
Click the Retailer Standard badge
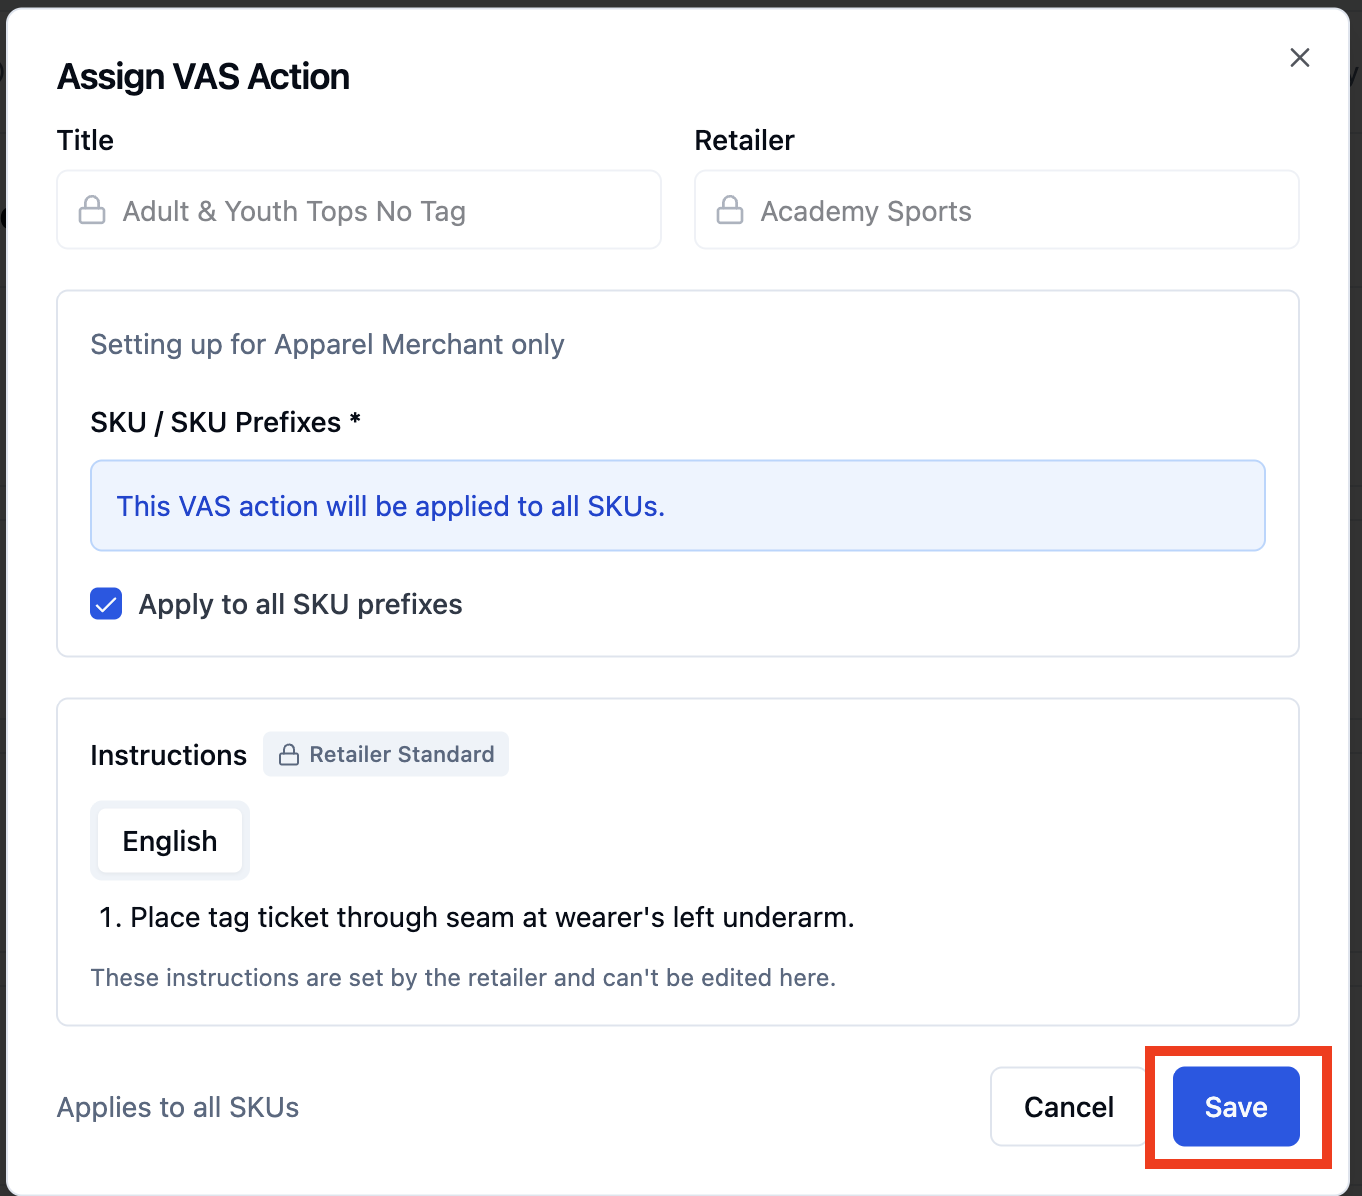click(x=386, y=754)
